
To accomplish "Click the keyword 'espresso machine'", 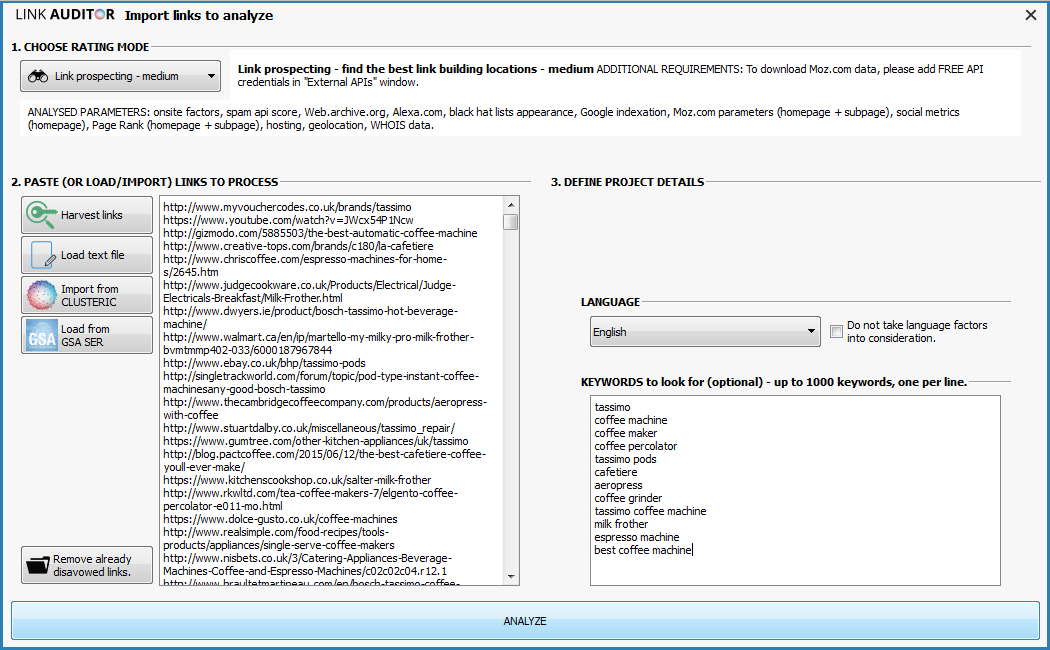I will click(x=636, y=537).
